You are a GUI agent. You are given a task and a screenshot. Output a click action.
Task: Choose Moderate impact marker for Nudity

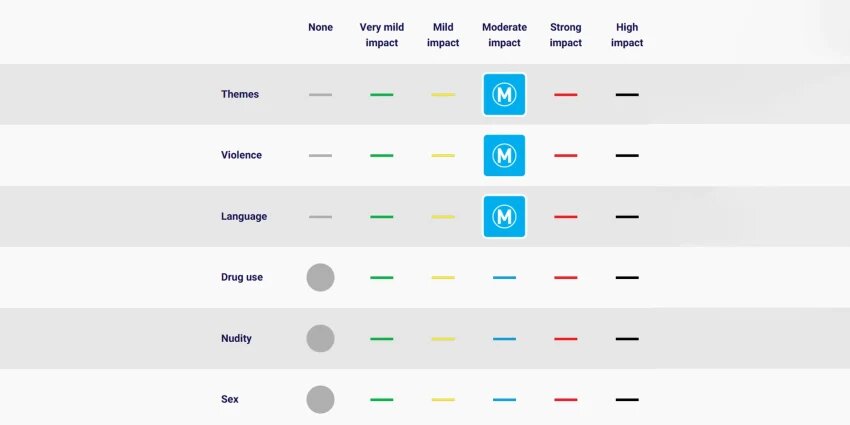pyautogui.click(x=504, y=339)
